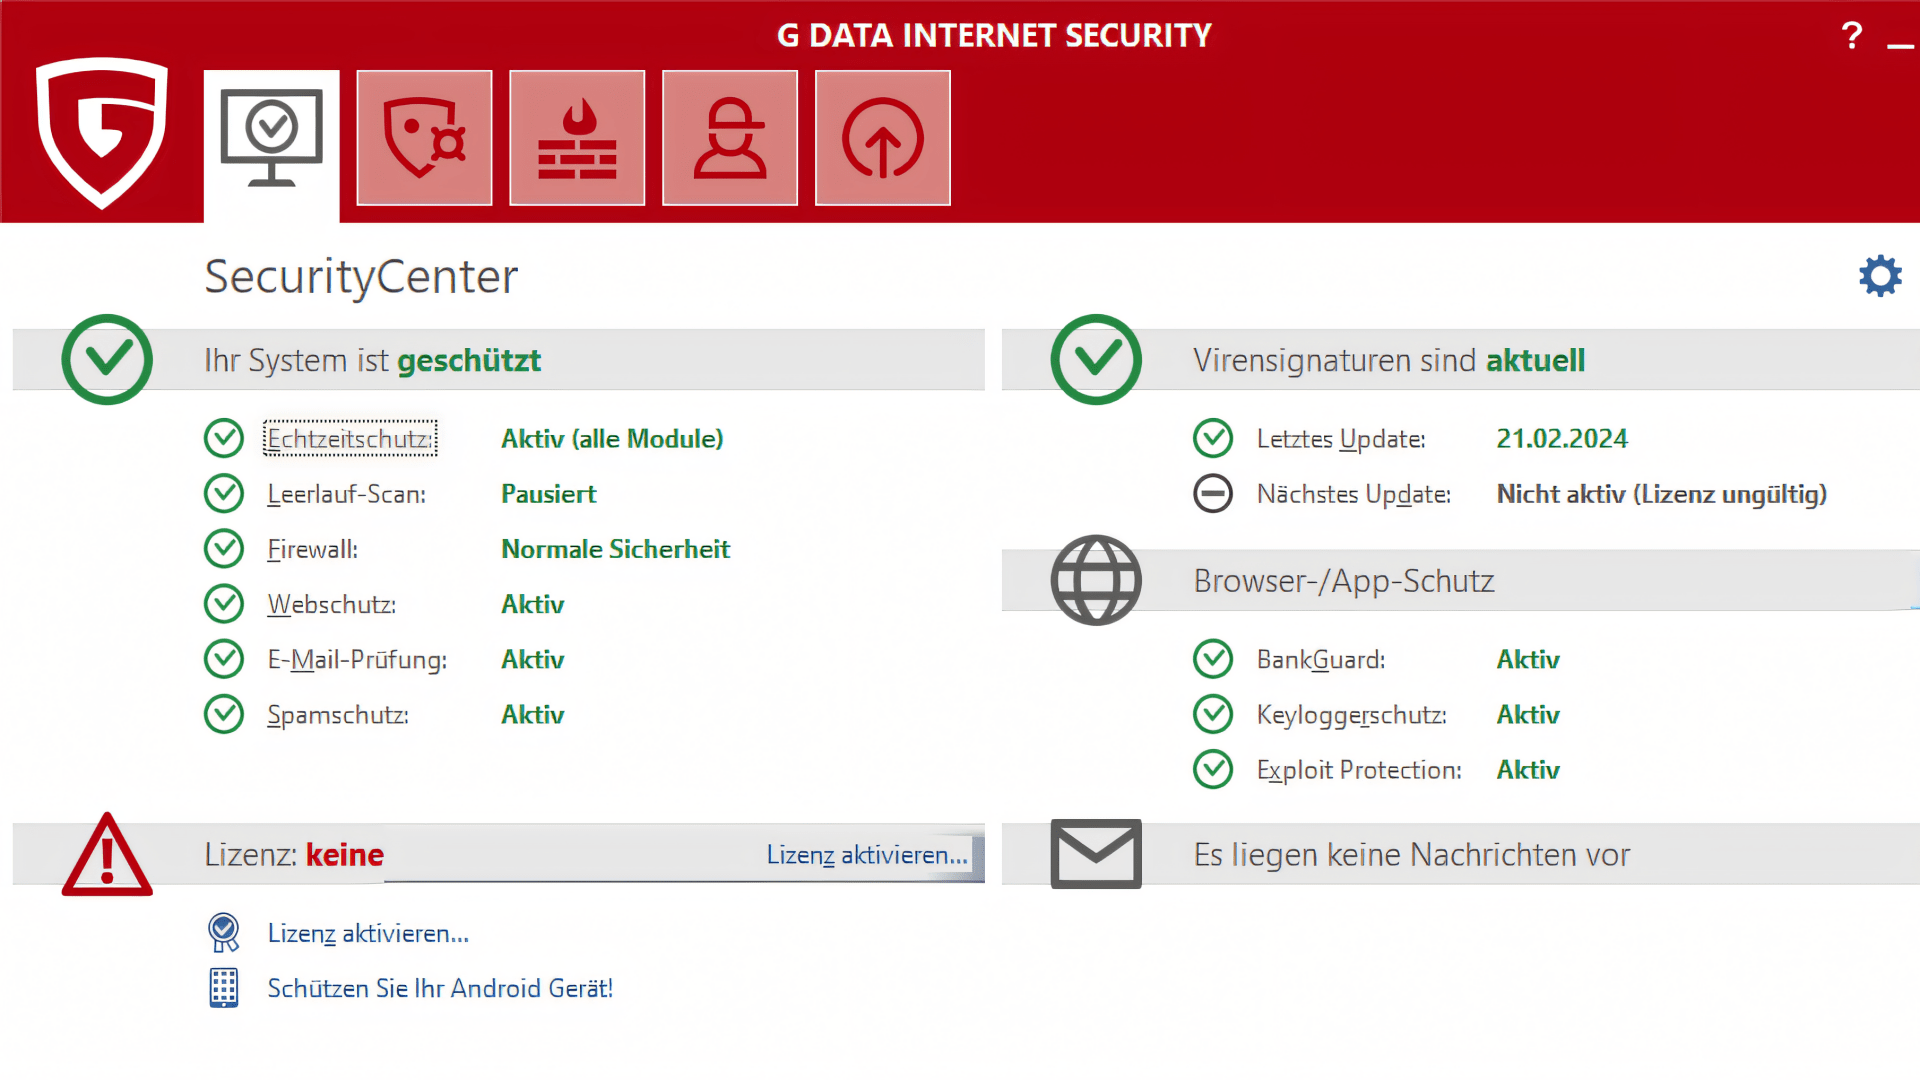Minimize the G DATA window
The image size is (1920, 1080).
click(x=1900, y=44)
